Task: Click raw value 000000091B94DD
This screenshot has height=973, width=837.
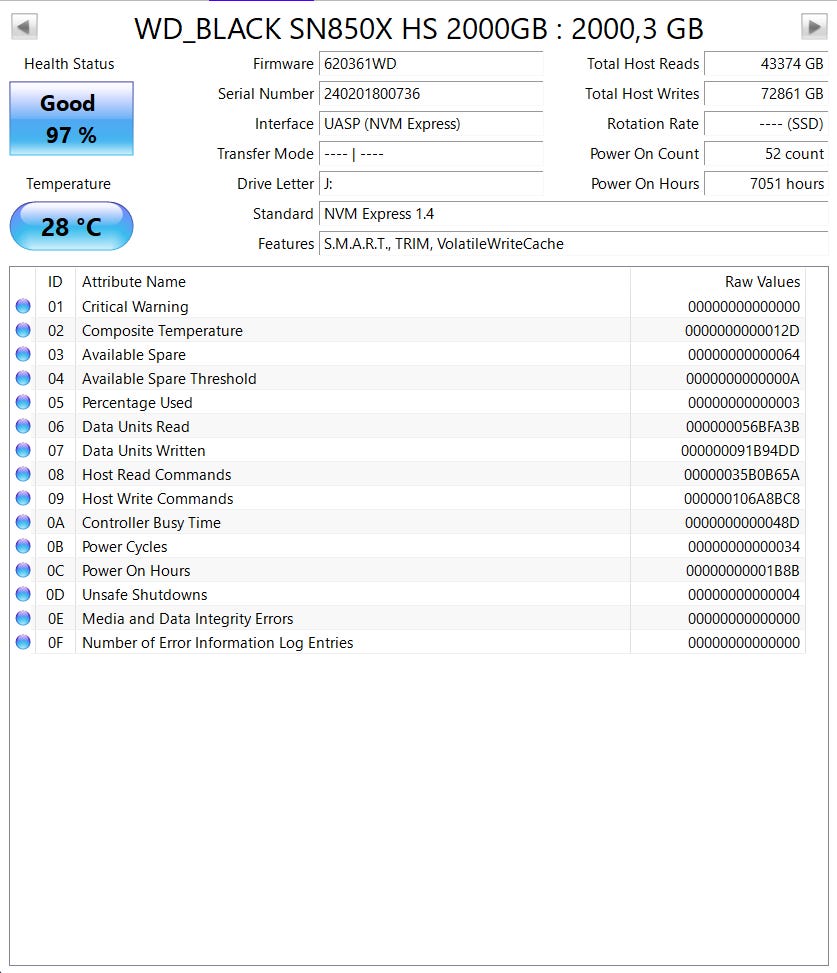Action: pyautogui.click(x=740, y=451)
